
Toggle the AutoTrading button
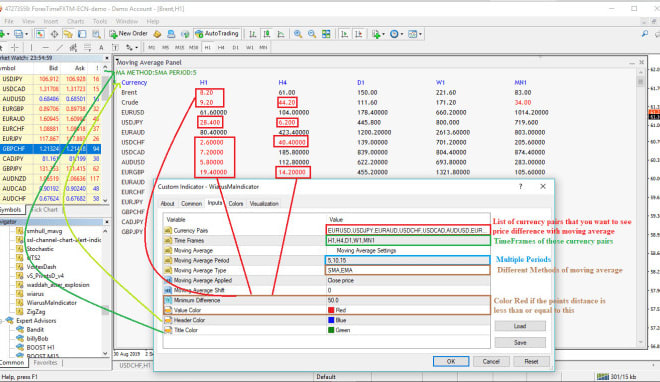217,34
